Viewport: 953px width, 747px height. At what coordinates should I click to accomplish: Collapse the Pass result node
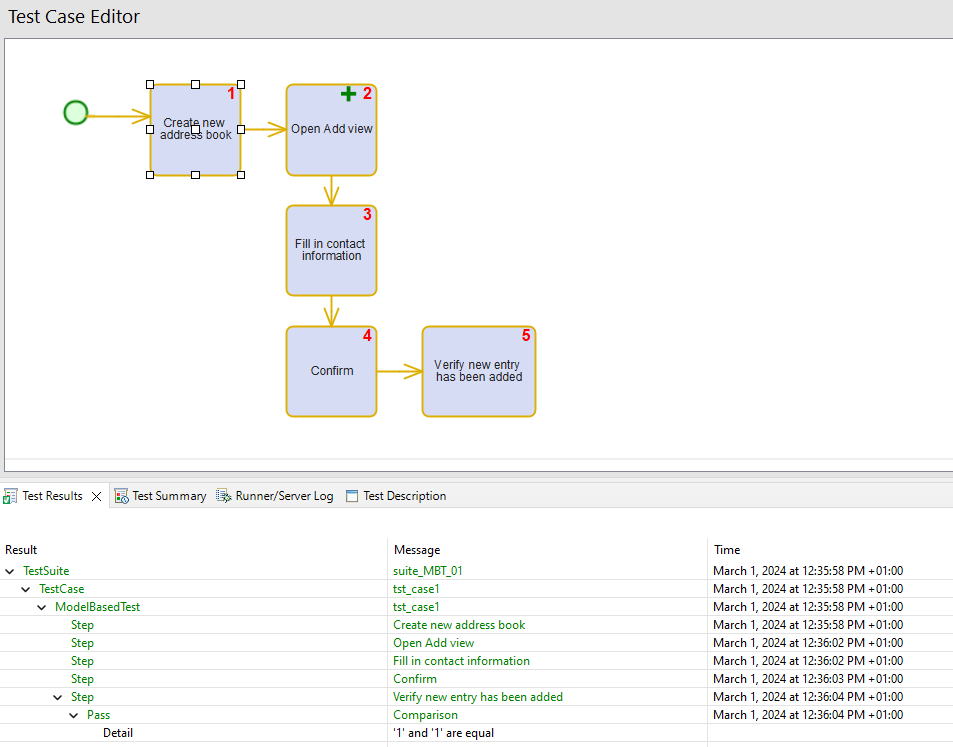[74, 715]
